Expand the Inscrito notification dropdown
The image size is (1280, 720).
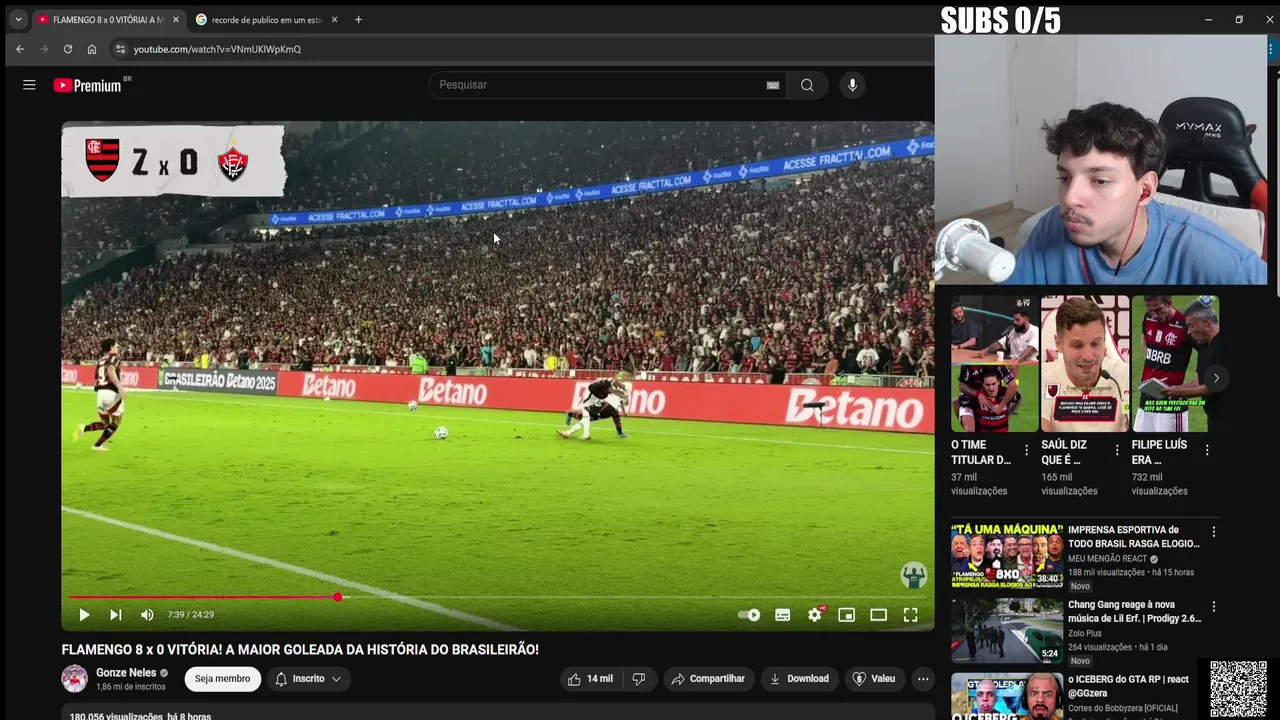coord(309,679)
